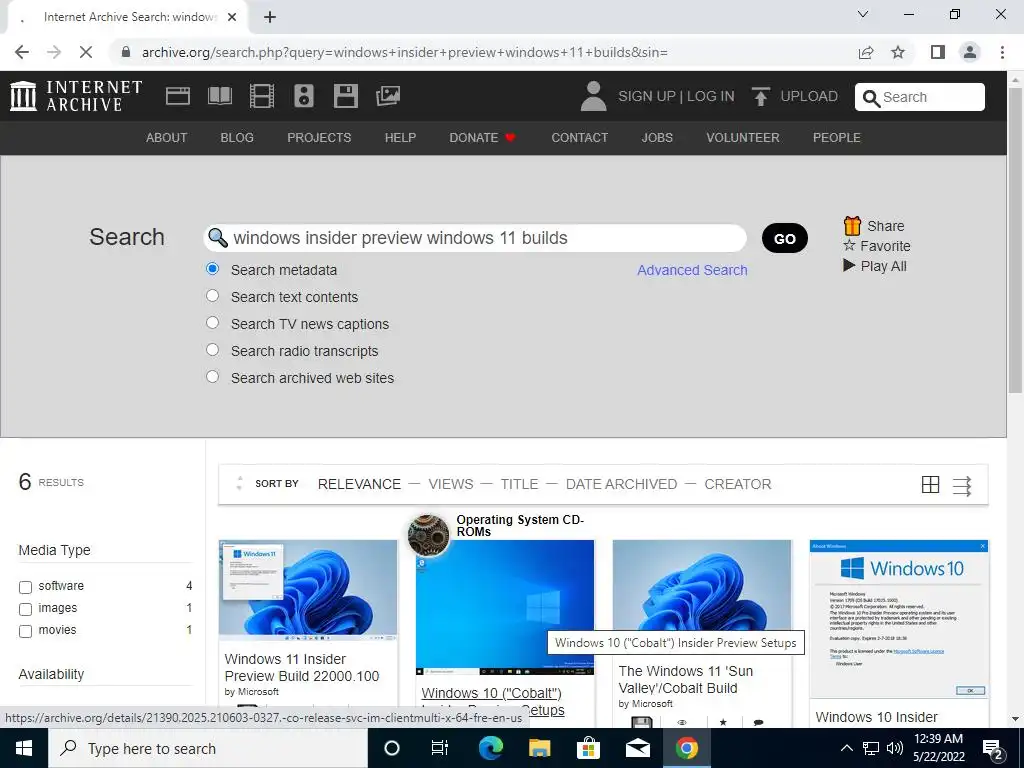Click the Windows taskbar search box

[208, 748]
